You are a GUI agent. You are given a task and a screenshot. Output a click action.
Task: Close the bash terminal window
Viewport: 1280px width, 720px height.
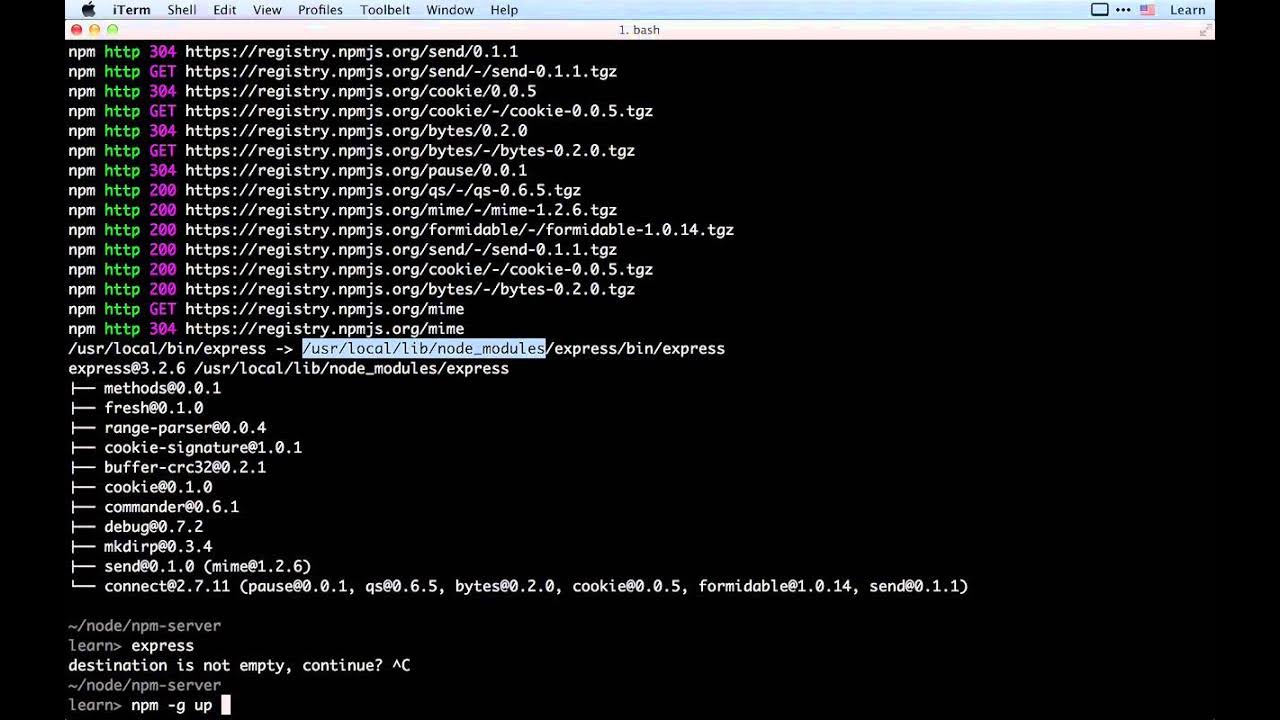pos(77,30)
